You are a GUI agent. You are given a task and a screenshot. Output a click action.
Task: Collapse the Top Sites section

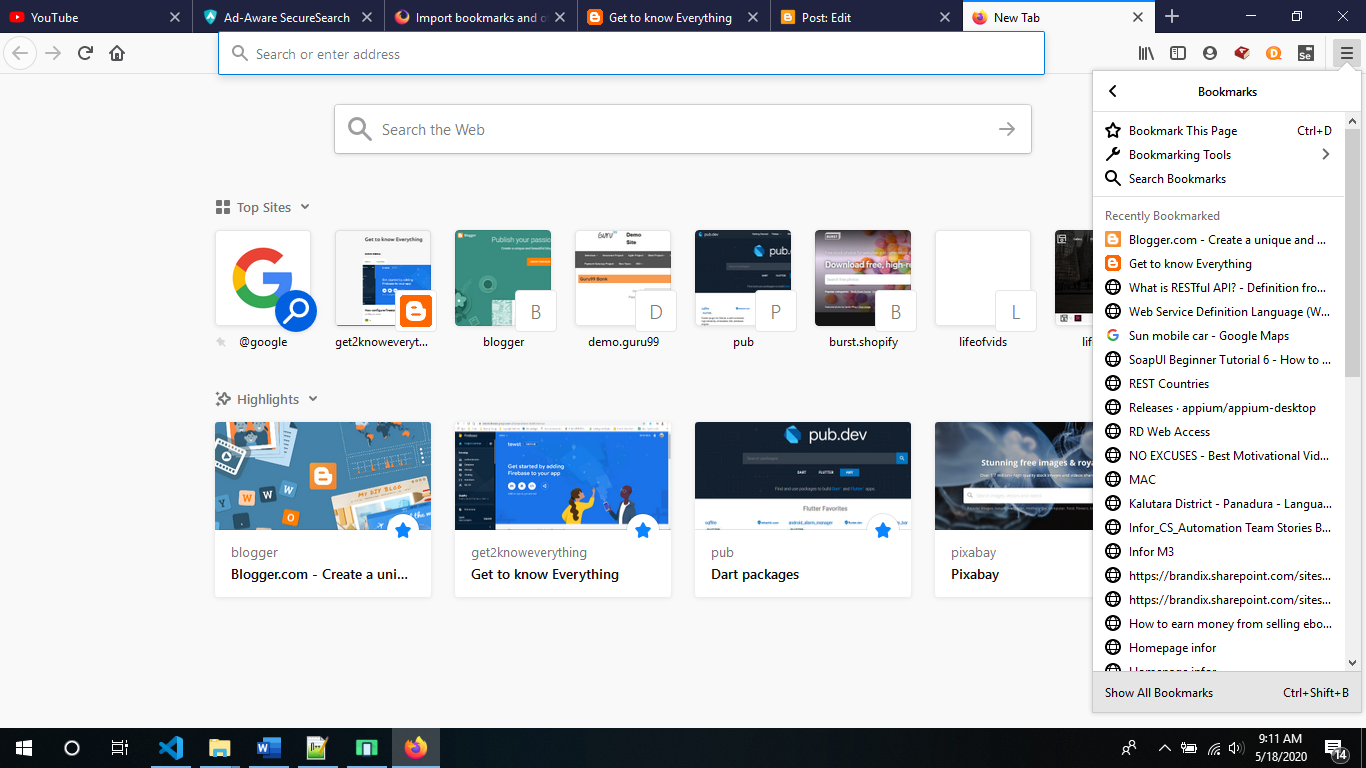(304, 207)
